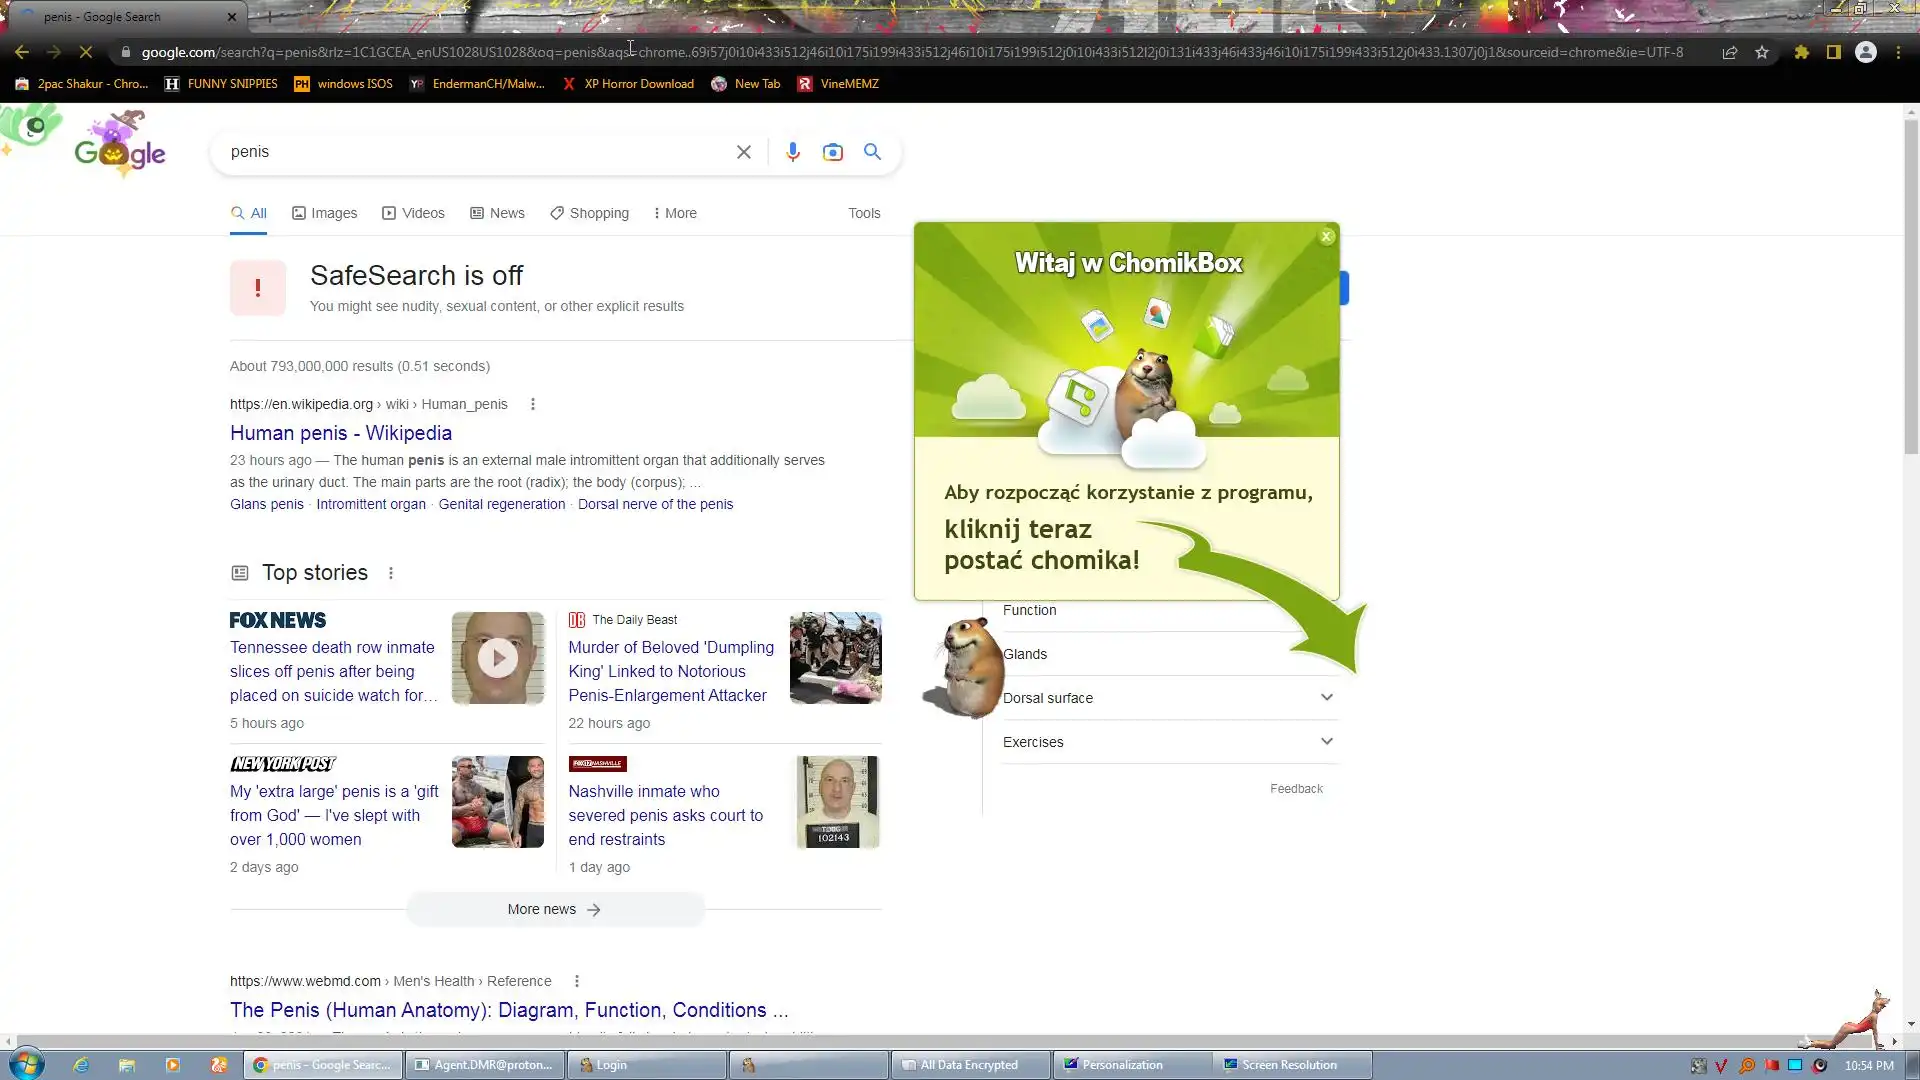Click the share page icon in address bar
The image size is (1920, 1080).
[1730, 52]
